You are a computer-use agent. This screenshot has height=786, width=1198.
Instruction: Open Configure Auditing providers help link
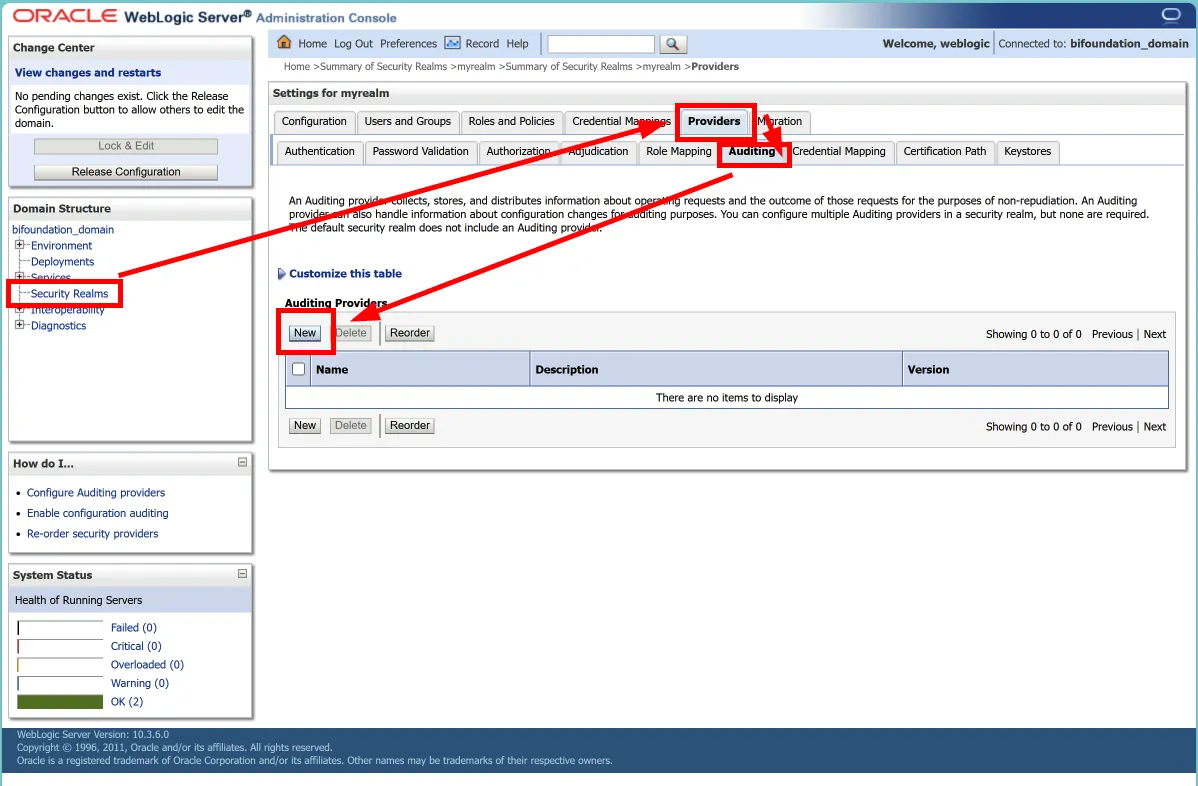[x=96, y=493]
